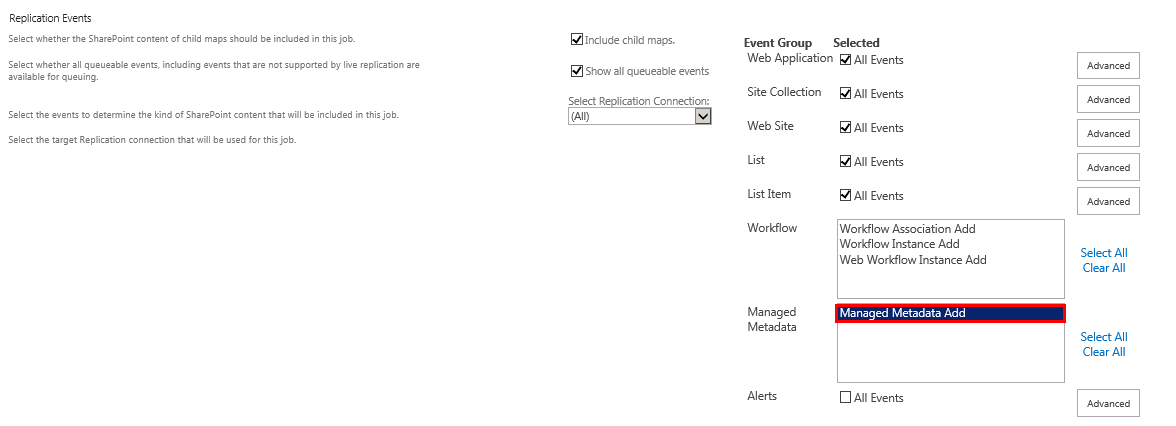This screenshot has height=426, width=1176.
Task: Toggle All Events checkbox for List
Action: coord(846,162)
